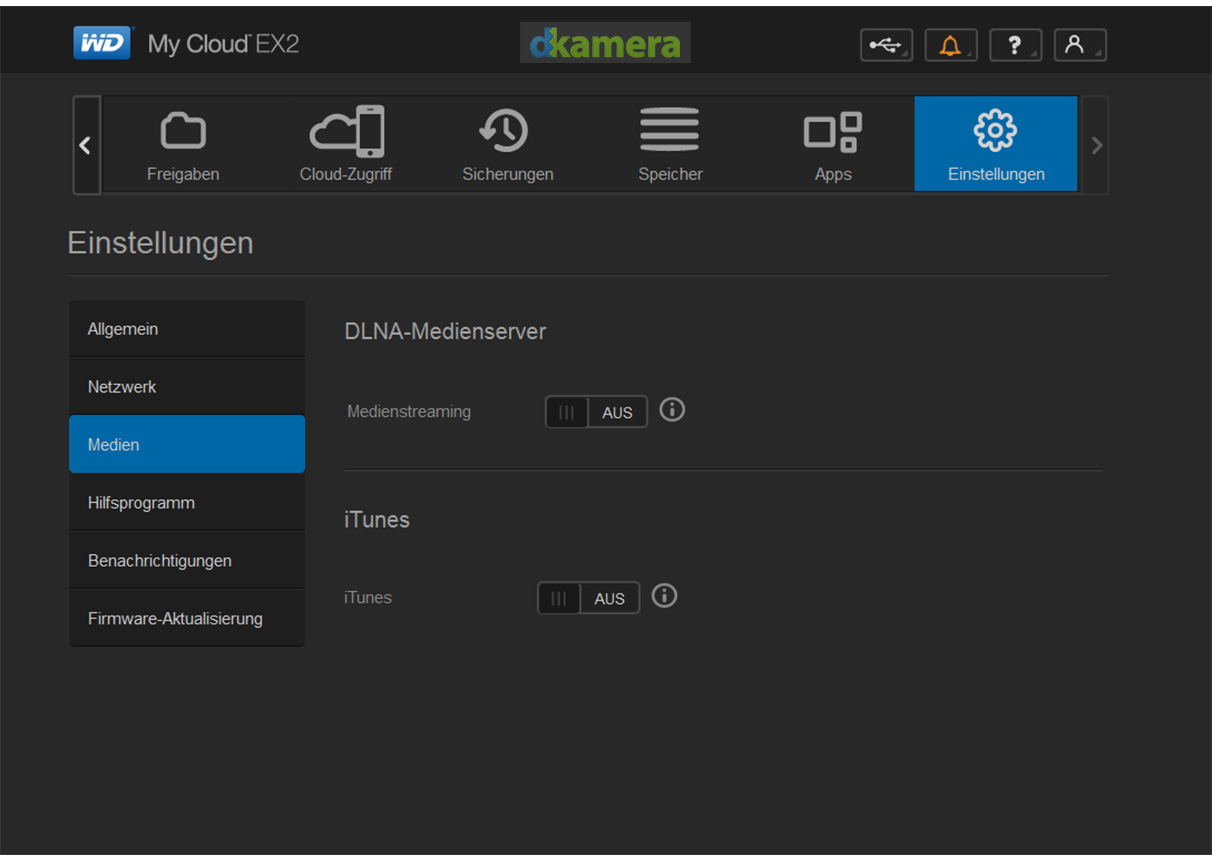The width and height of the screenshot is (1212, 860).
Task: Click the DLNA-Medienserver heading
Action: point(445,332)
